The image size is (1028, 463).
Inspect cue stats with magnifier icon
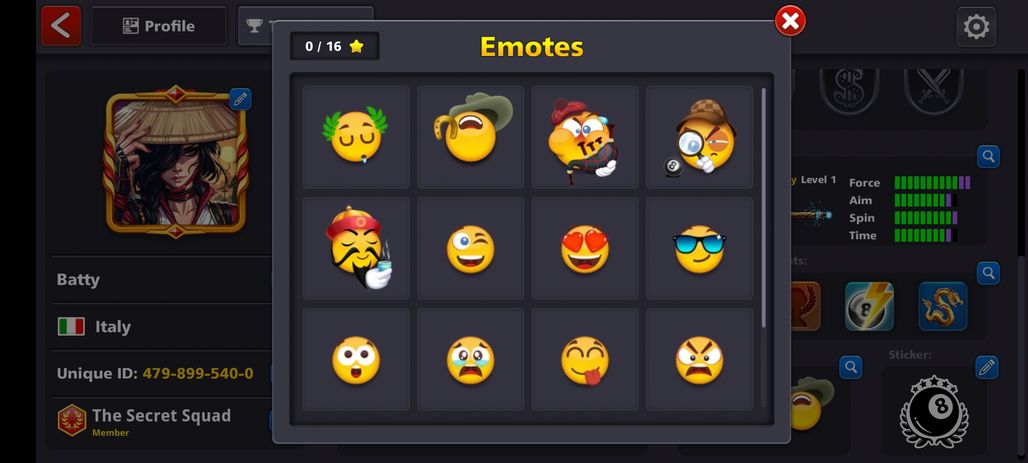pyautogui.click(x=988, y=156)
